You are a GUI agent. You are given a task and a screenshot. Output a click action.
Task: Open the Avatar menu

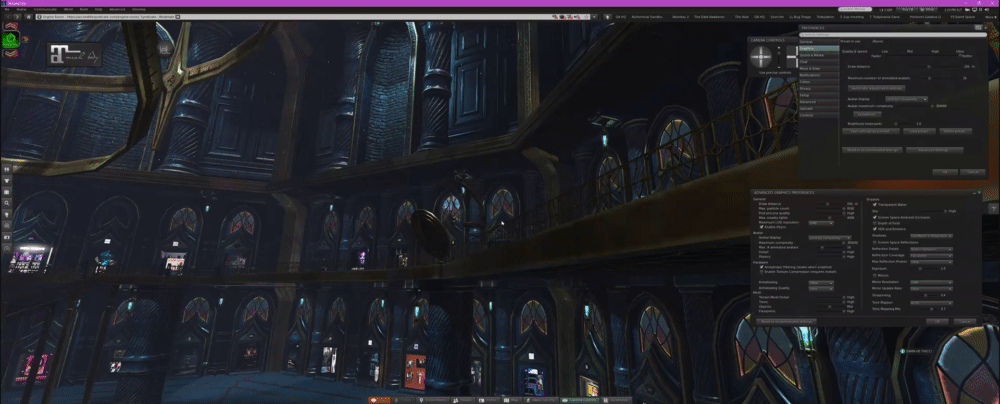21,10
